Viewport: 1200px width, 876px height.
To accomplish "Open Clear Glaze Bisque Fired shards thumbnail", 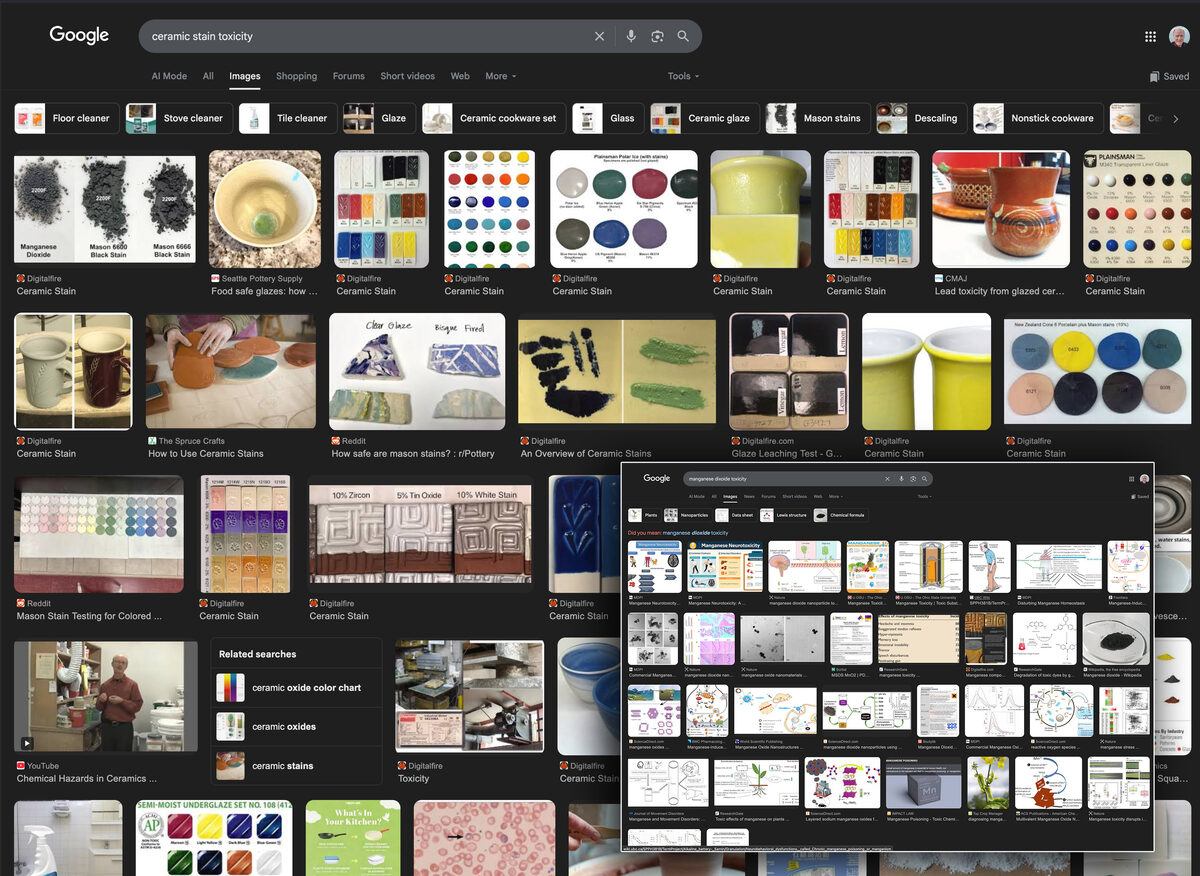I will 417,371.
